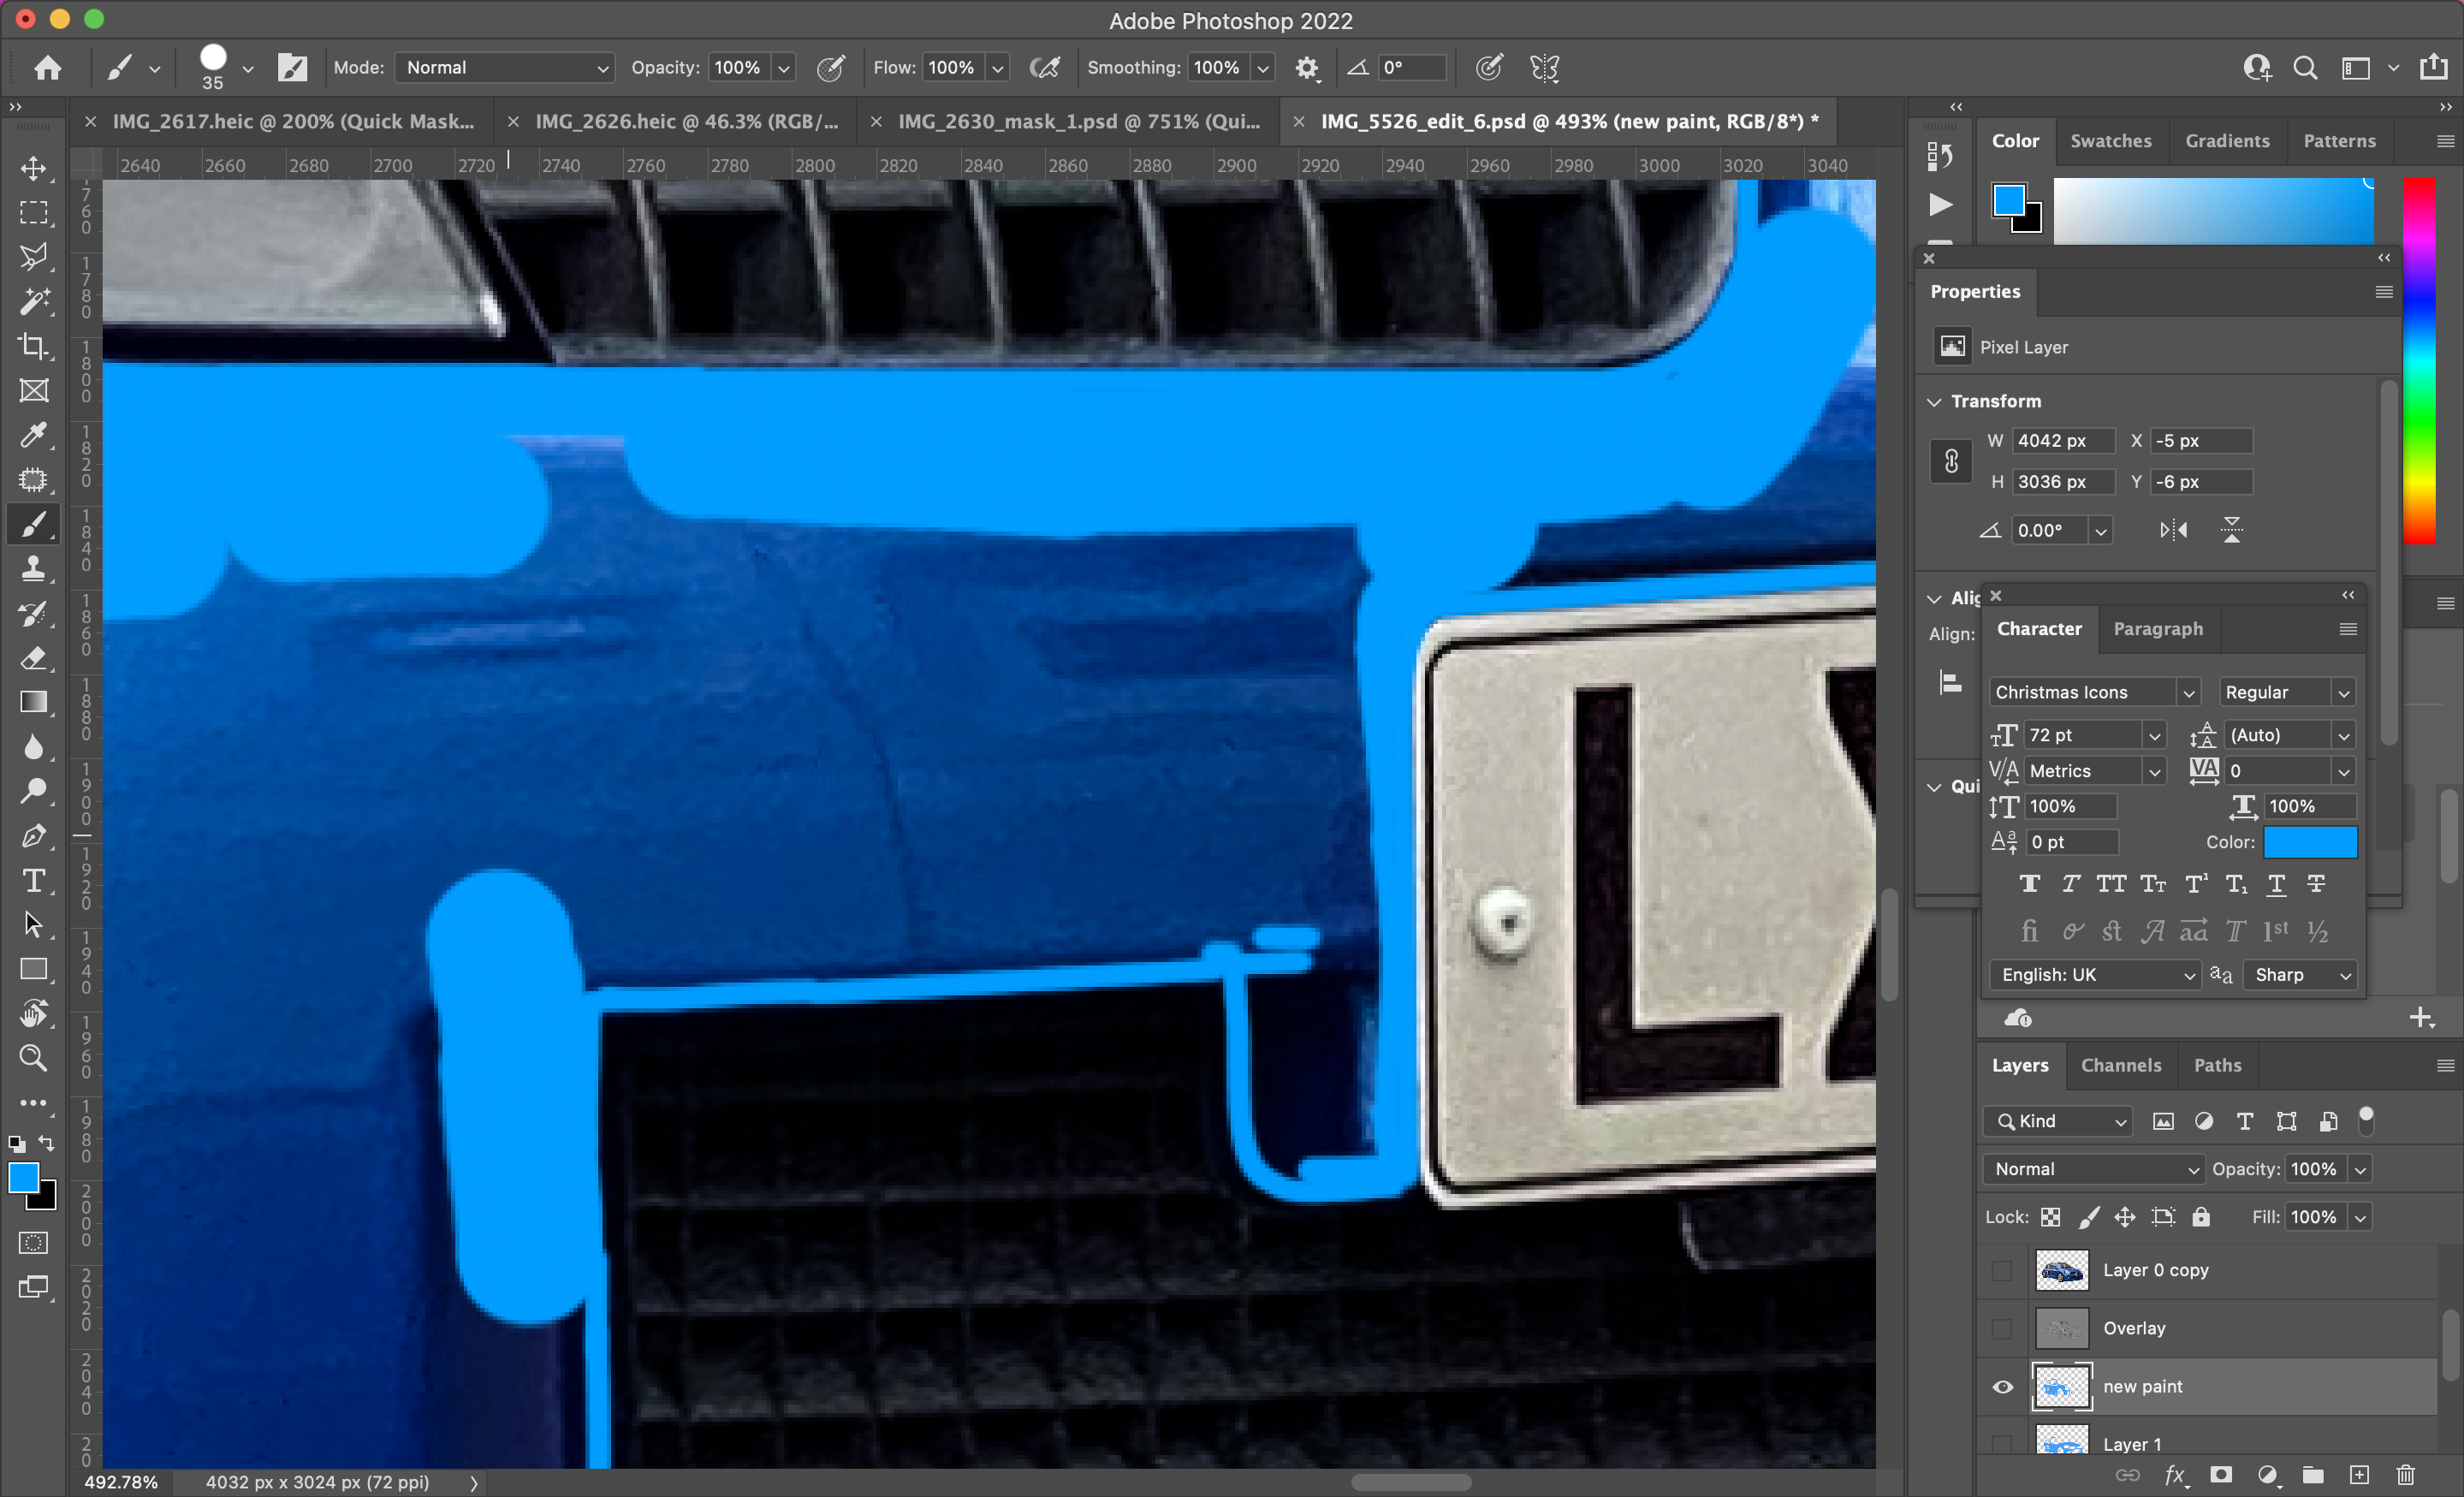This screenshot has width=2464, height=1497.
Task: Apply italic faux style in Character panel
Action: 2070,884
